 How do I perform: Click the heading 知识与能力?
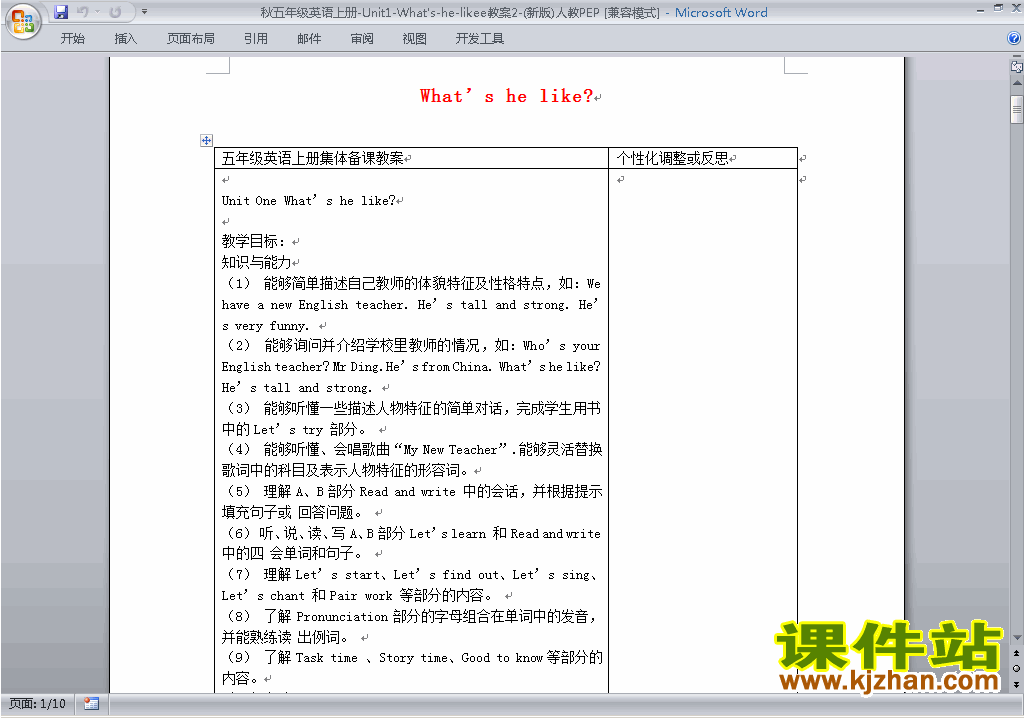[256, 263]
